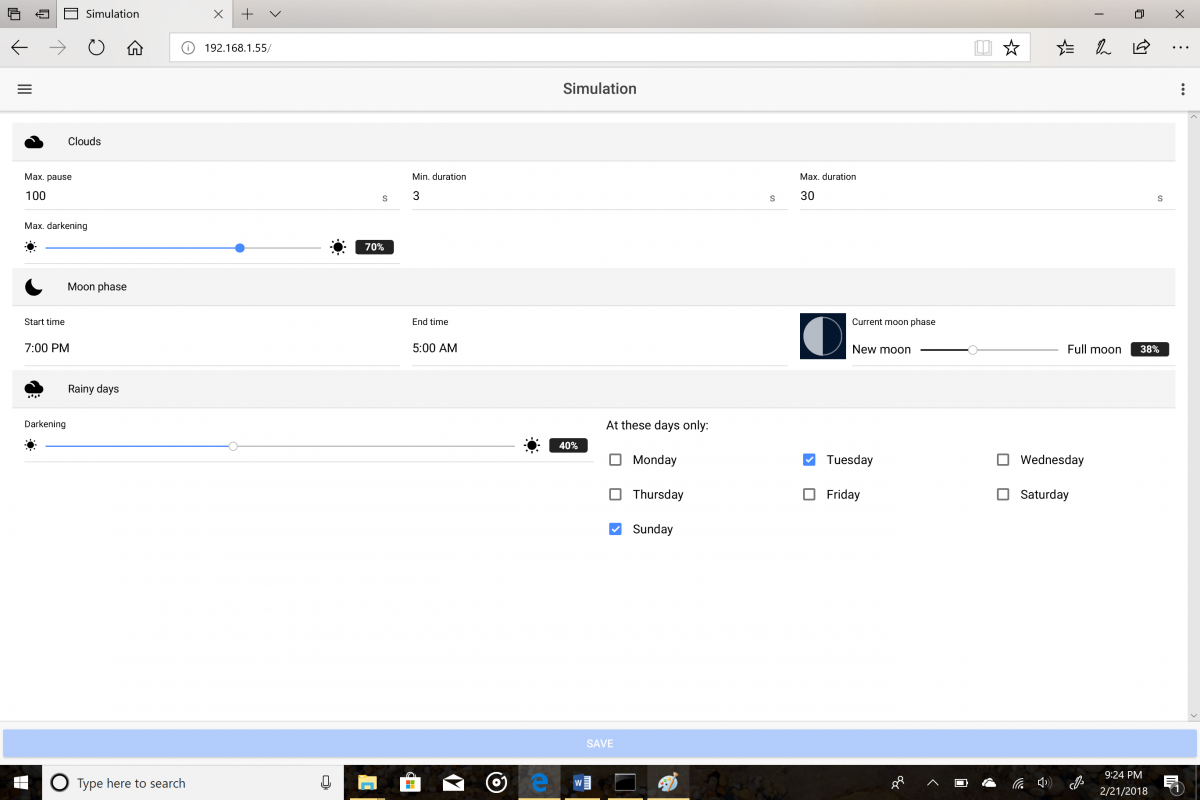Viewport: 1200px width, 800px height.
Task: Open the People icon in taskbar
Action: pos(899,783)
